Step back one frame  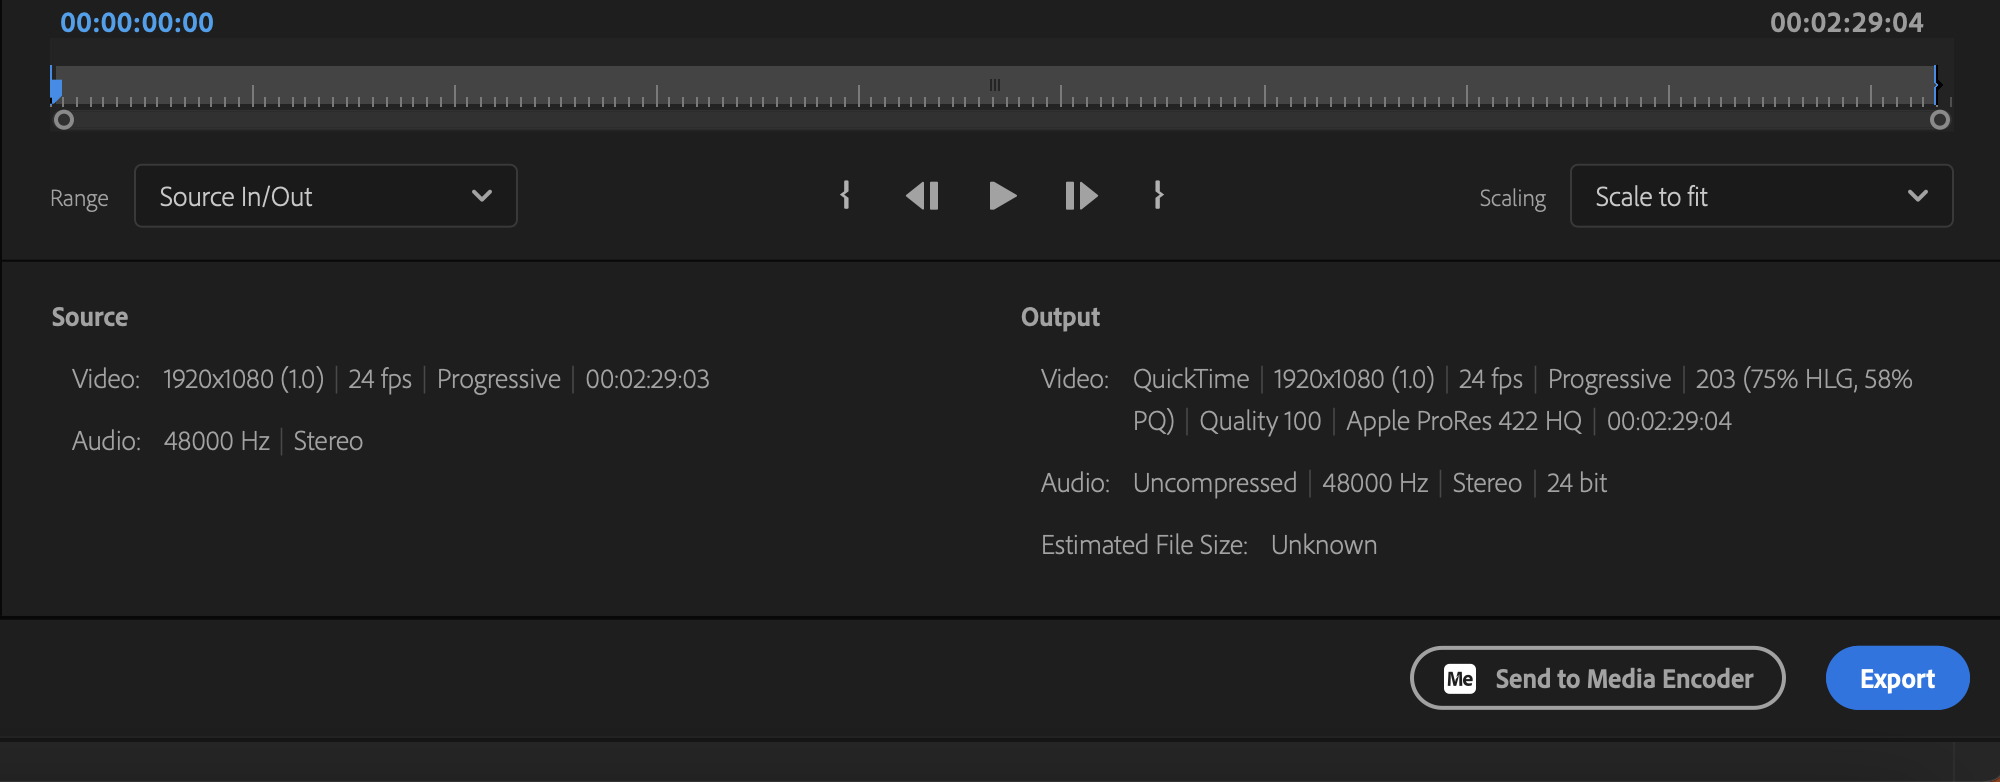pos(922,196)
